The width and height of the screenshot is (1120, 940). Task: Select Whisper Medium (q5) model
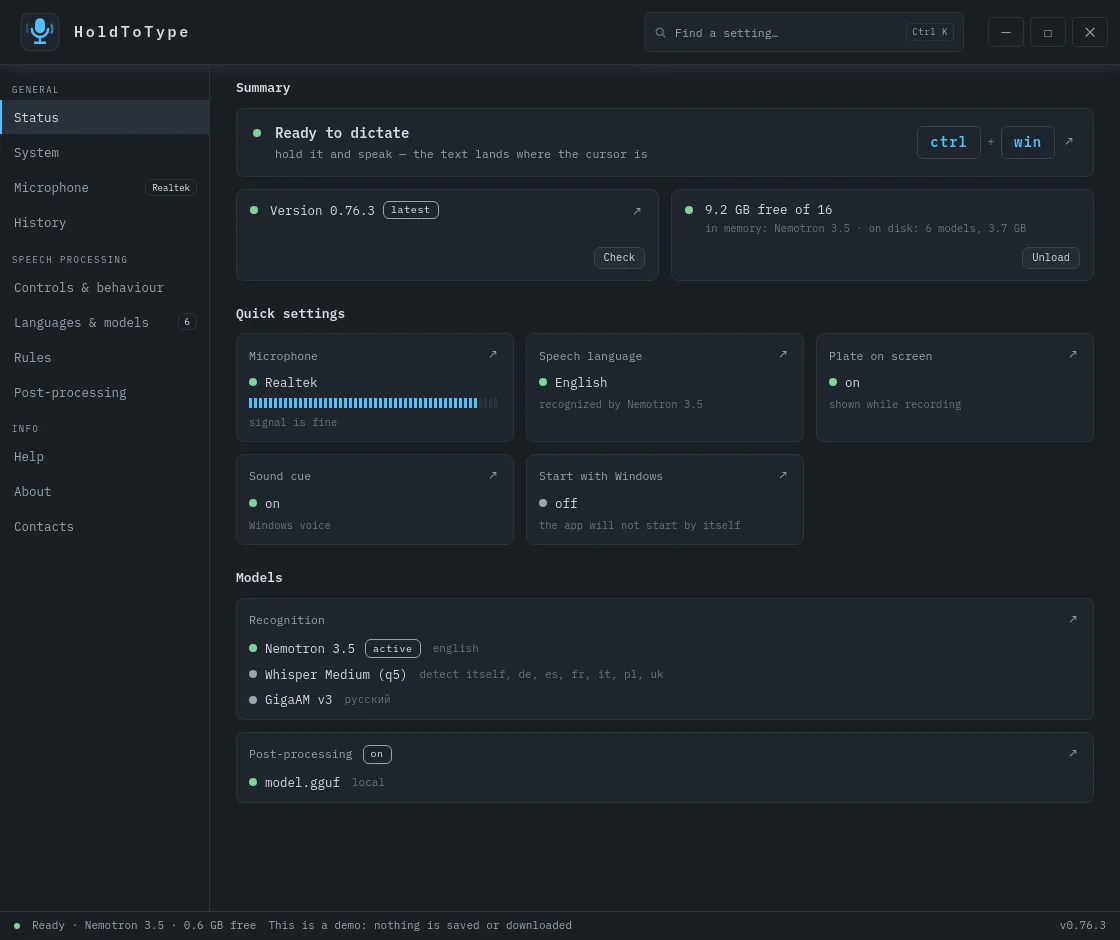coord(335,674)
